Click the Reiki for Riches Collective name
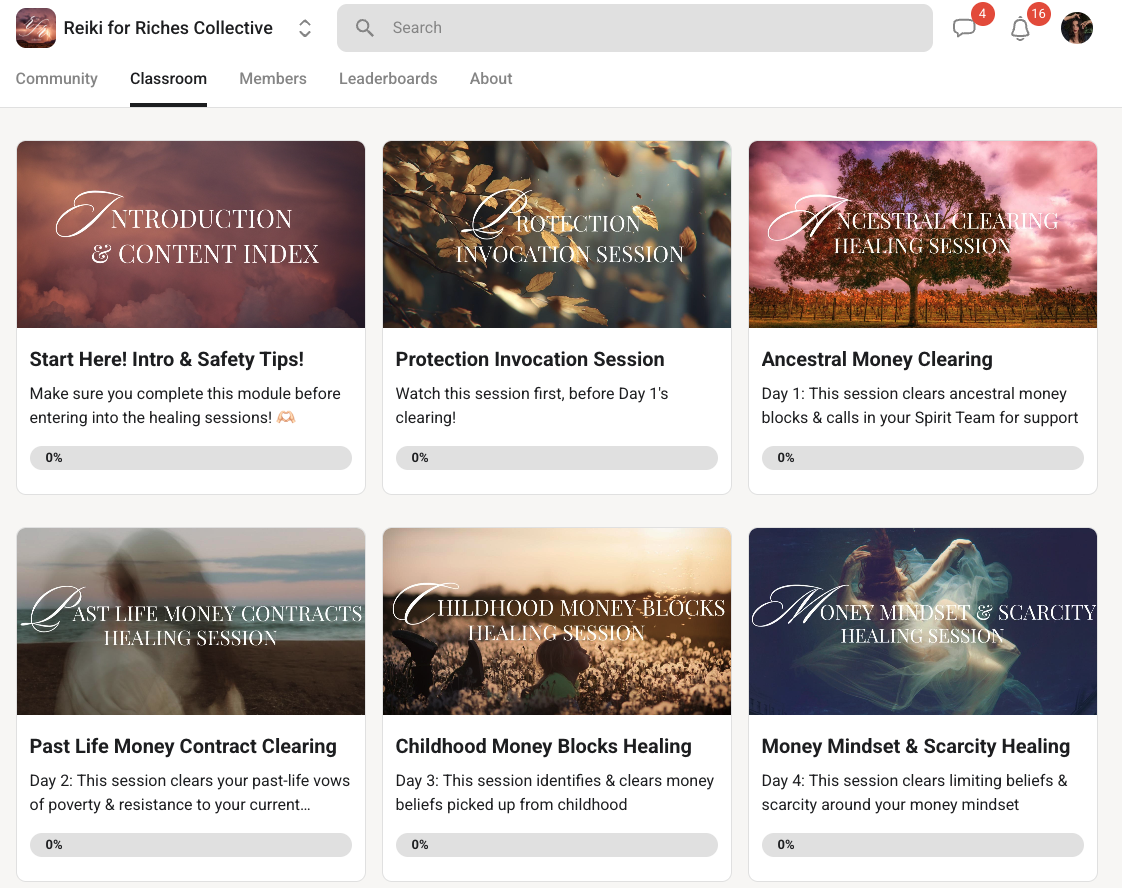The image size is (1122, 888). coord(168,28)
